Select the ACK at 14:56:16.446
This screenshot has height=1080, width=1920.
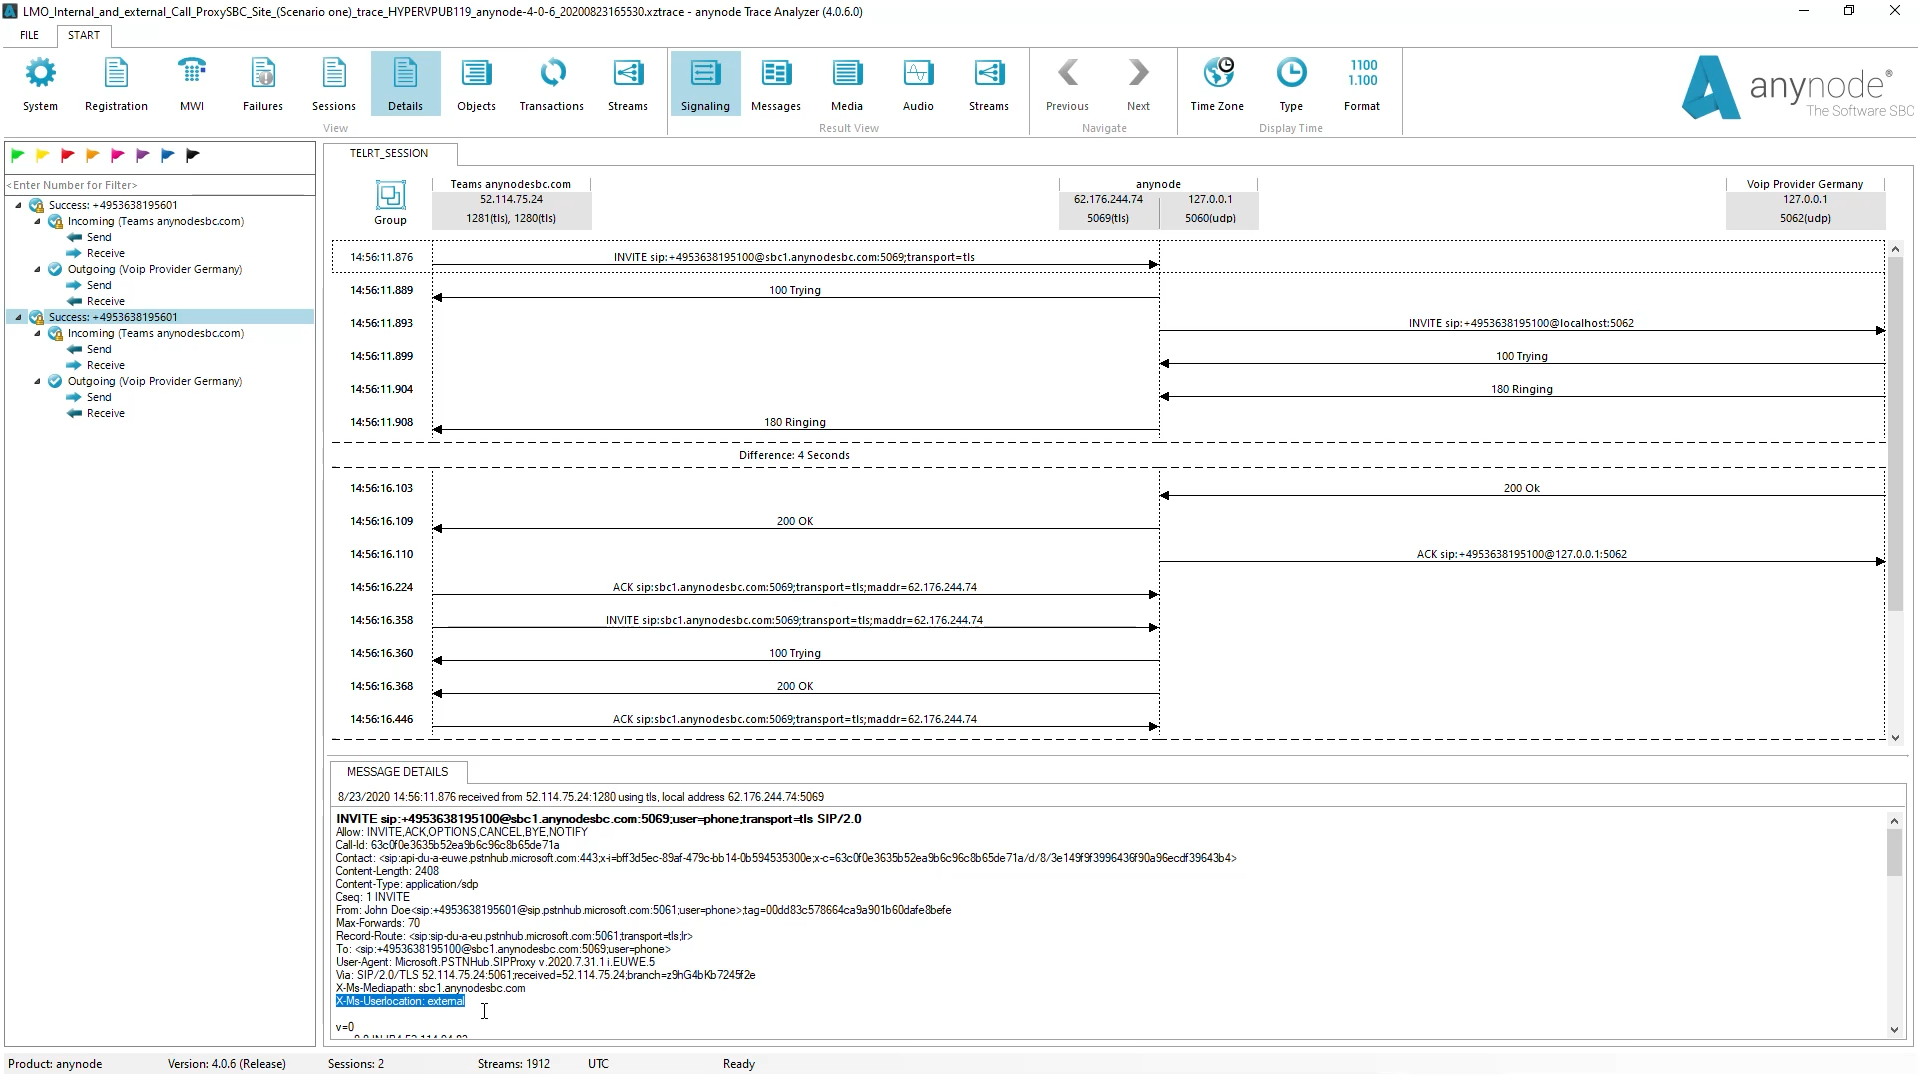pyautogui.click(x=794, y=719)
